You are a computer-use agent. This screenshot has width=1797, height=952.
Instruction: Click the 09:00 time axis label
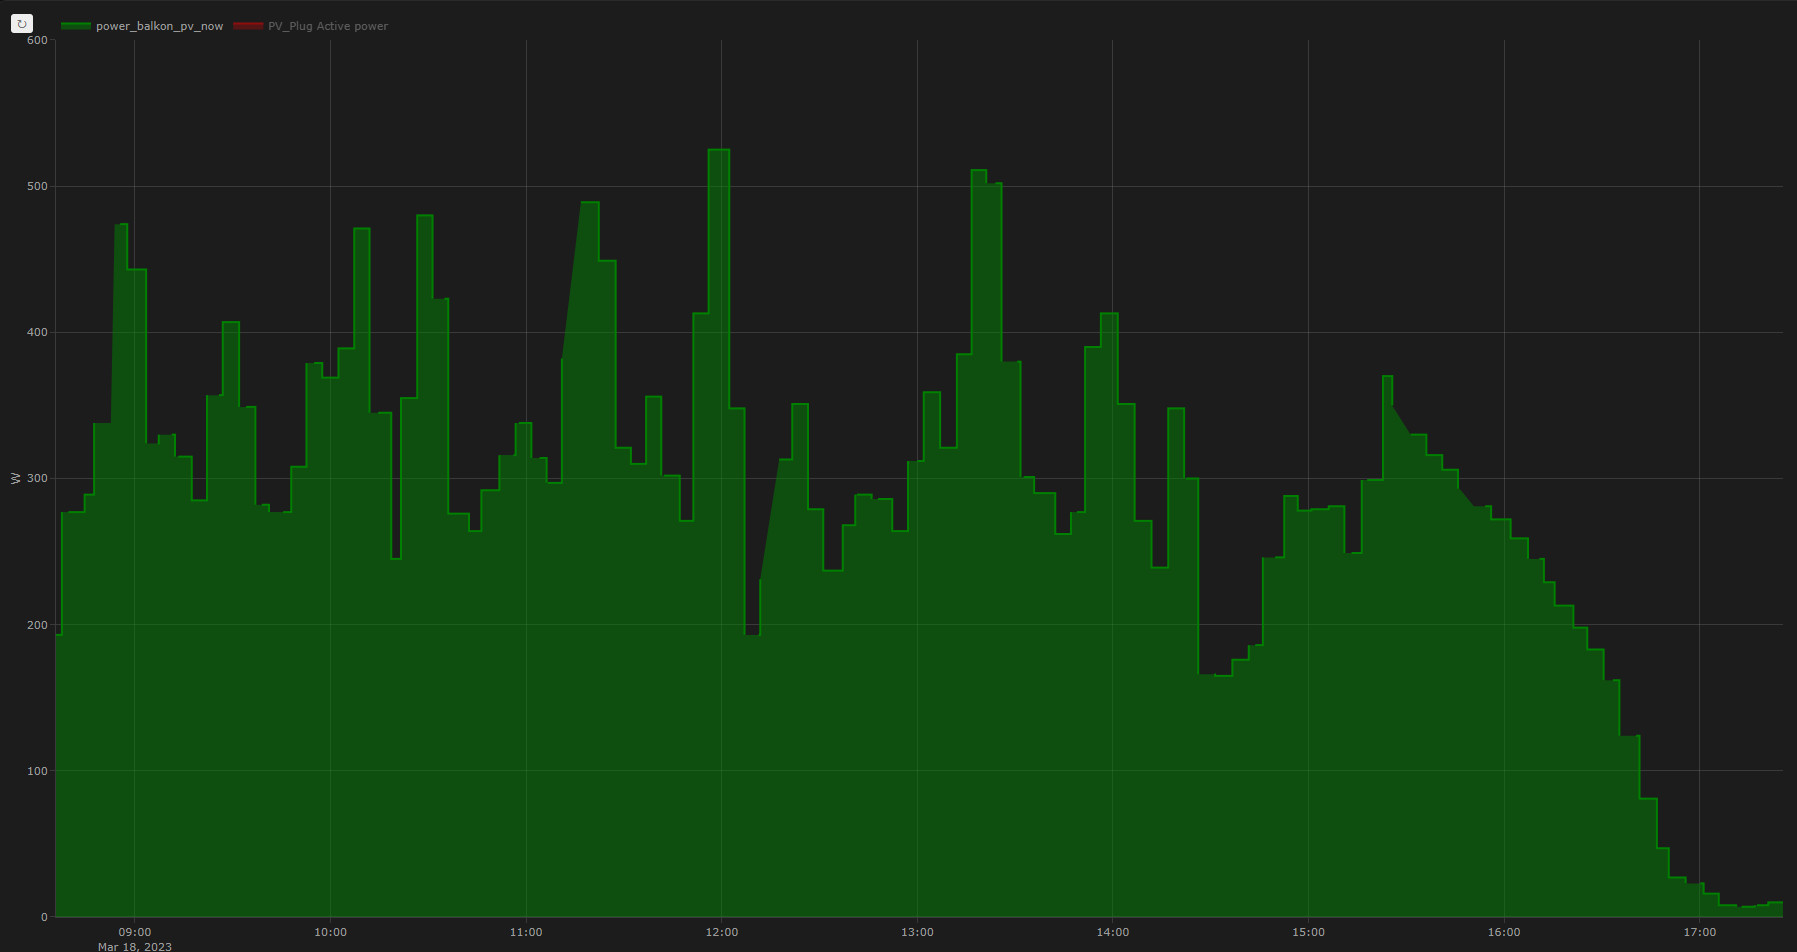tap(135, 932)
